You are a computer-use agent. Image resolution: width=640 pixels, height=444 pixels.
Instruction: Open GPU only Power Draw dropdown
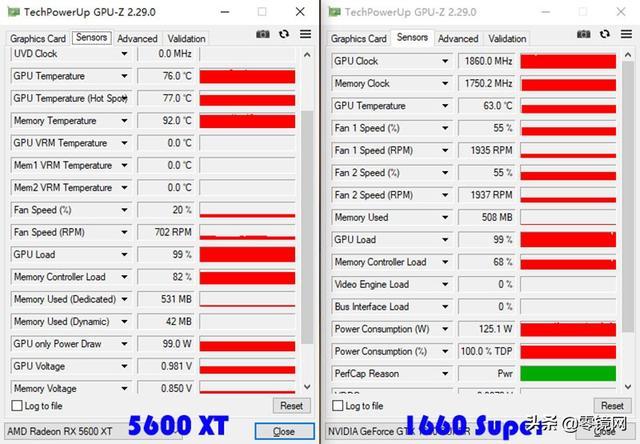coord(124,344)
